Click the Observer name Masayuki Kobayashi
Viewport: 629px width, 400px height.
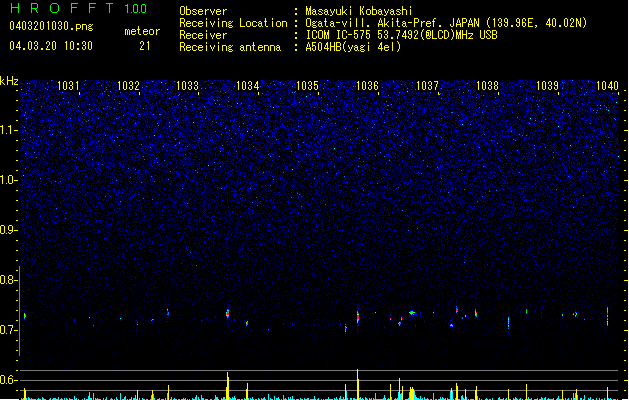(x=359, y=11)
